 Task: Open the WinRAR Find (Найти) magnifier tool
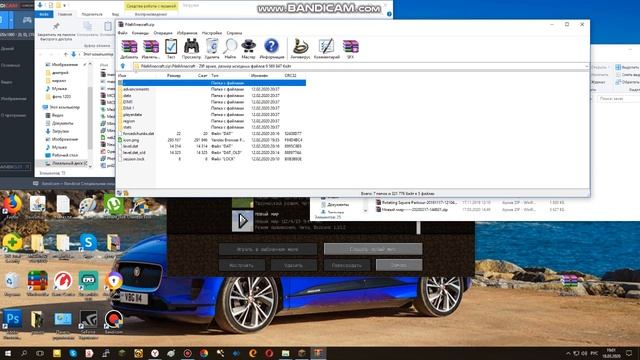coord(230,49)
